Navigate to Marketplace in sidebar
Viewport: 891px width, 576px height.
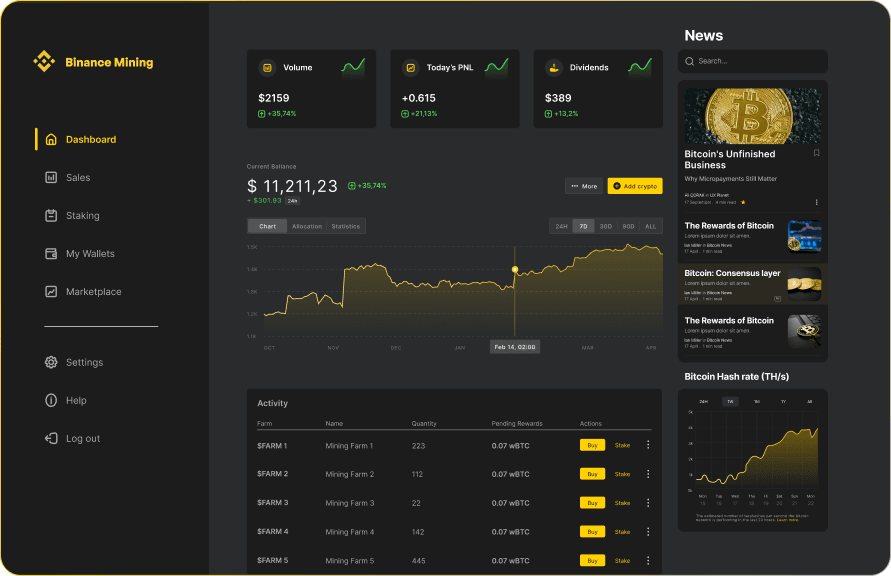(83, 291)
